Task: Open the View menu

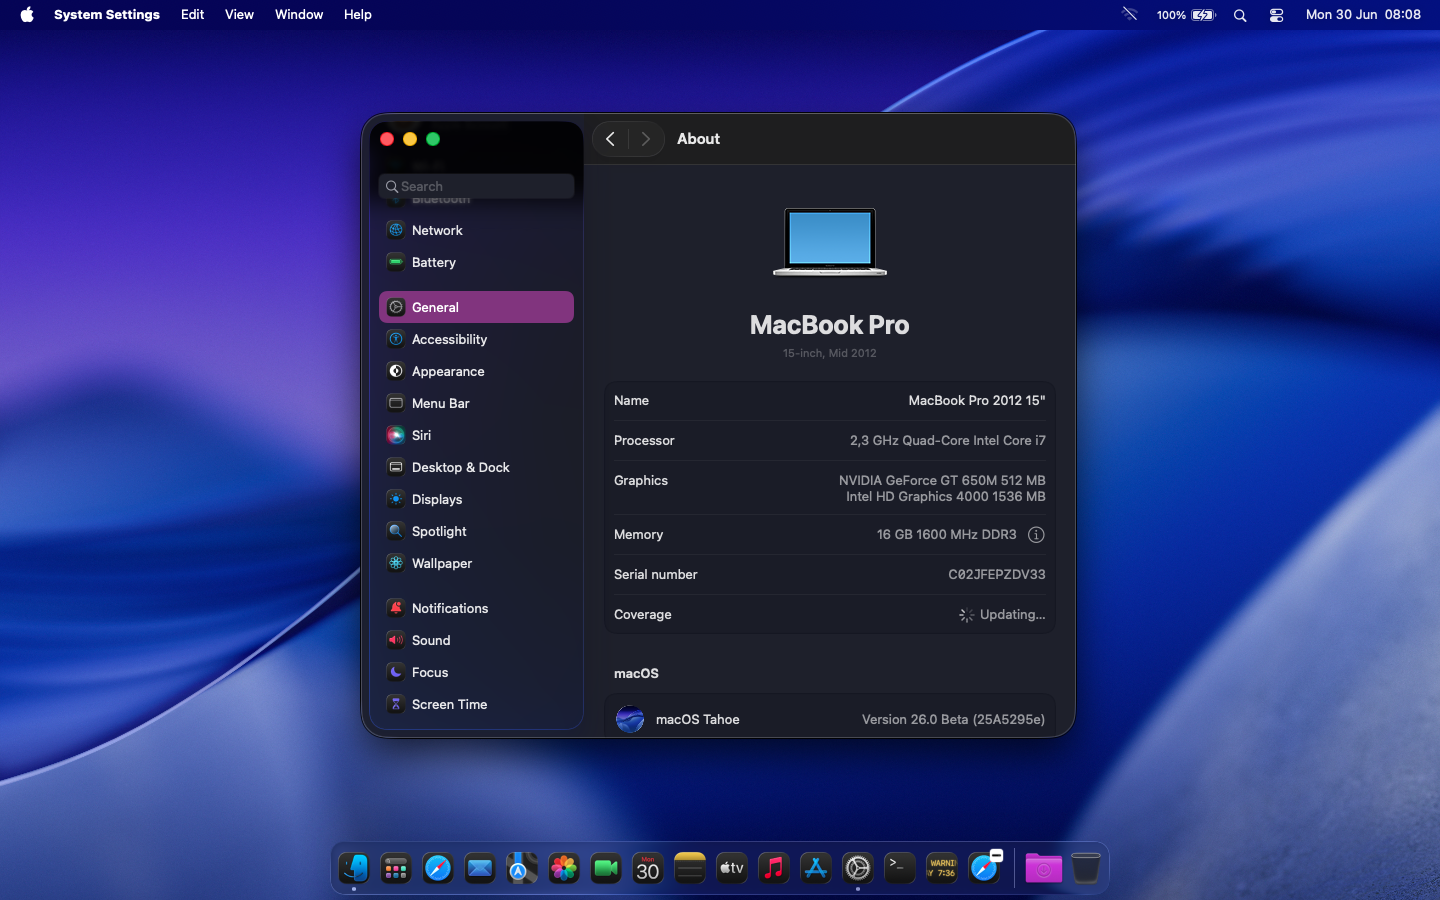Action: tap(239, 15)
